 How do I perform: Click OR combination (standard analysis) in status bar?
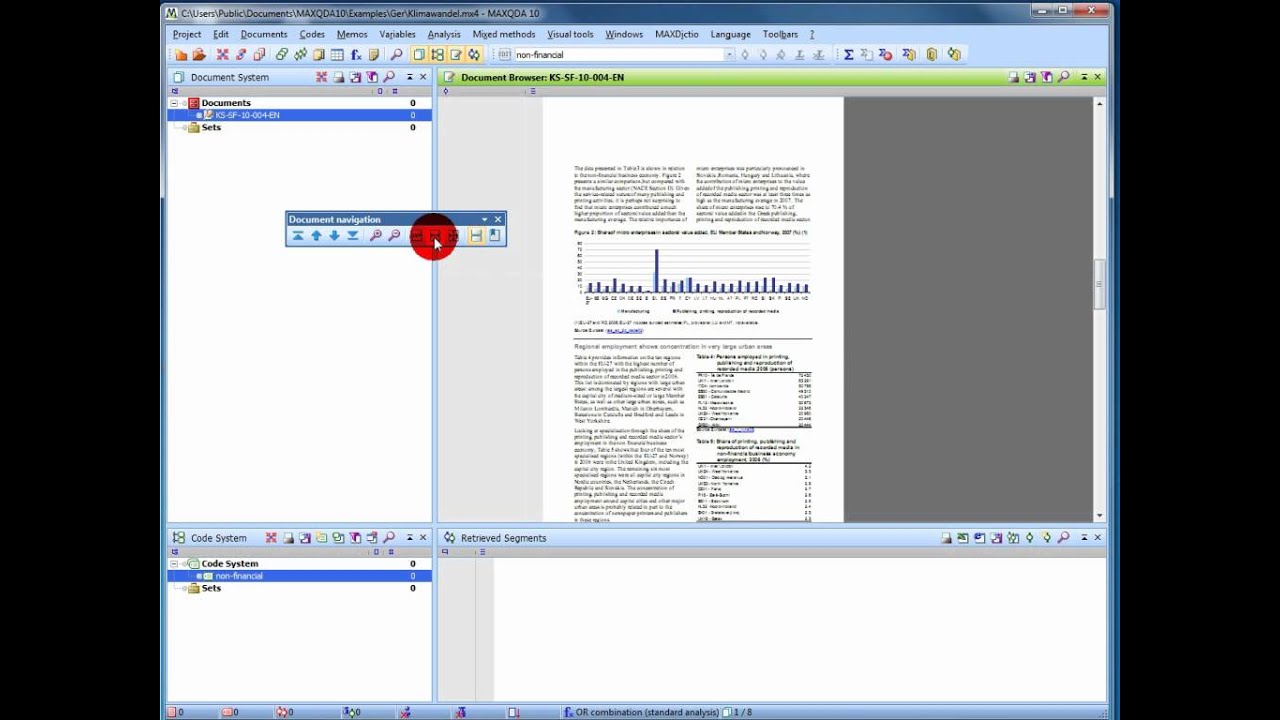pyautogui.click(x=647, y=712)
